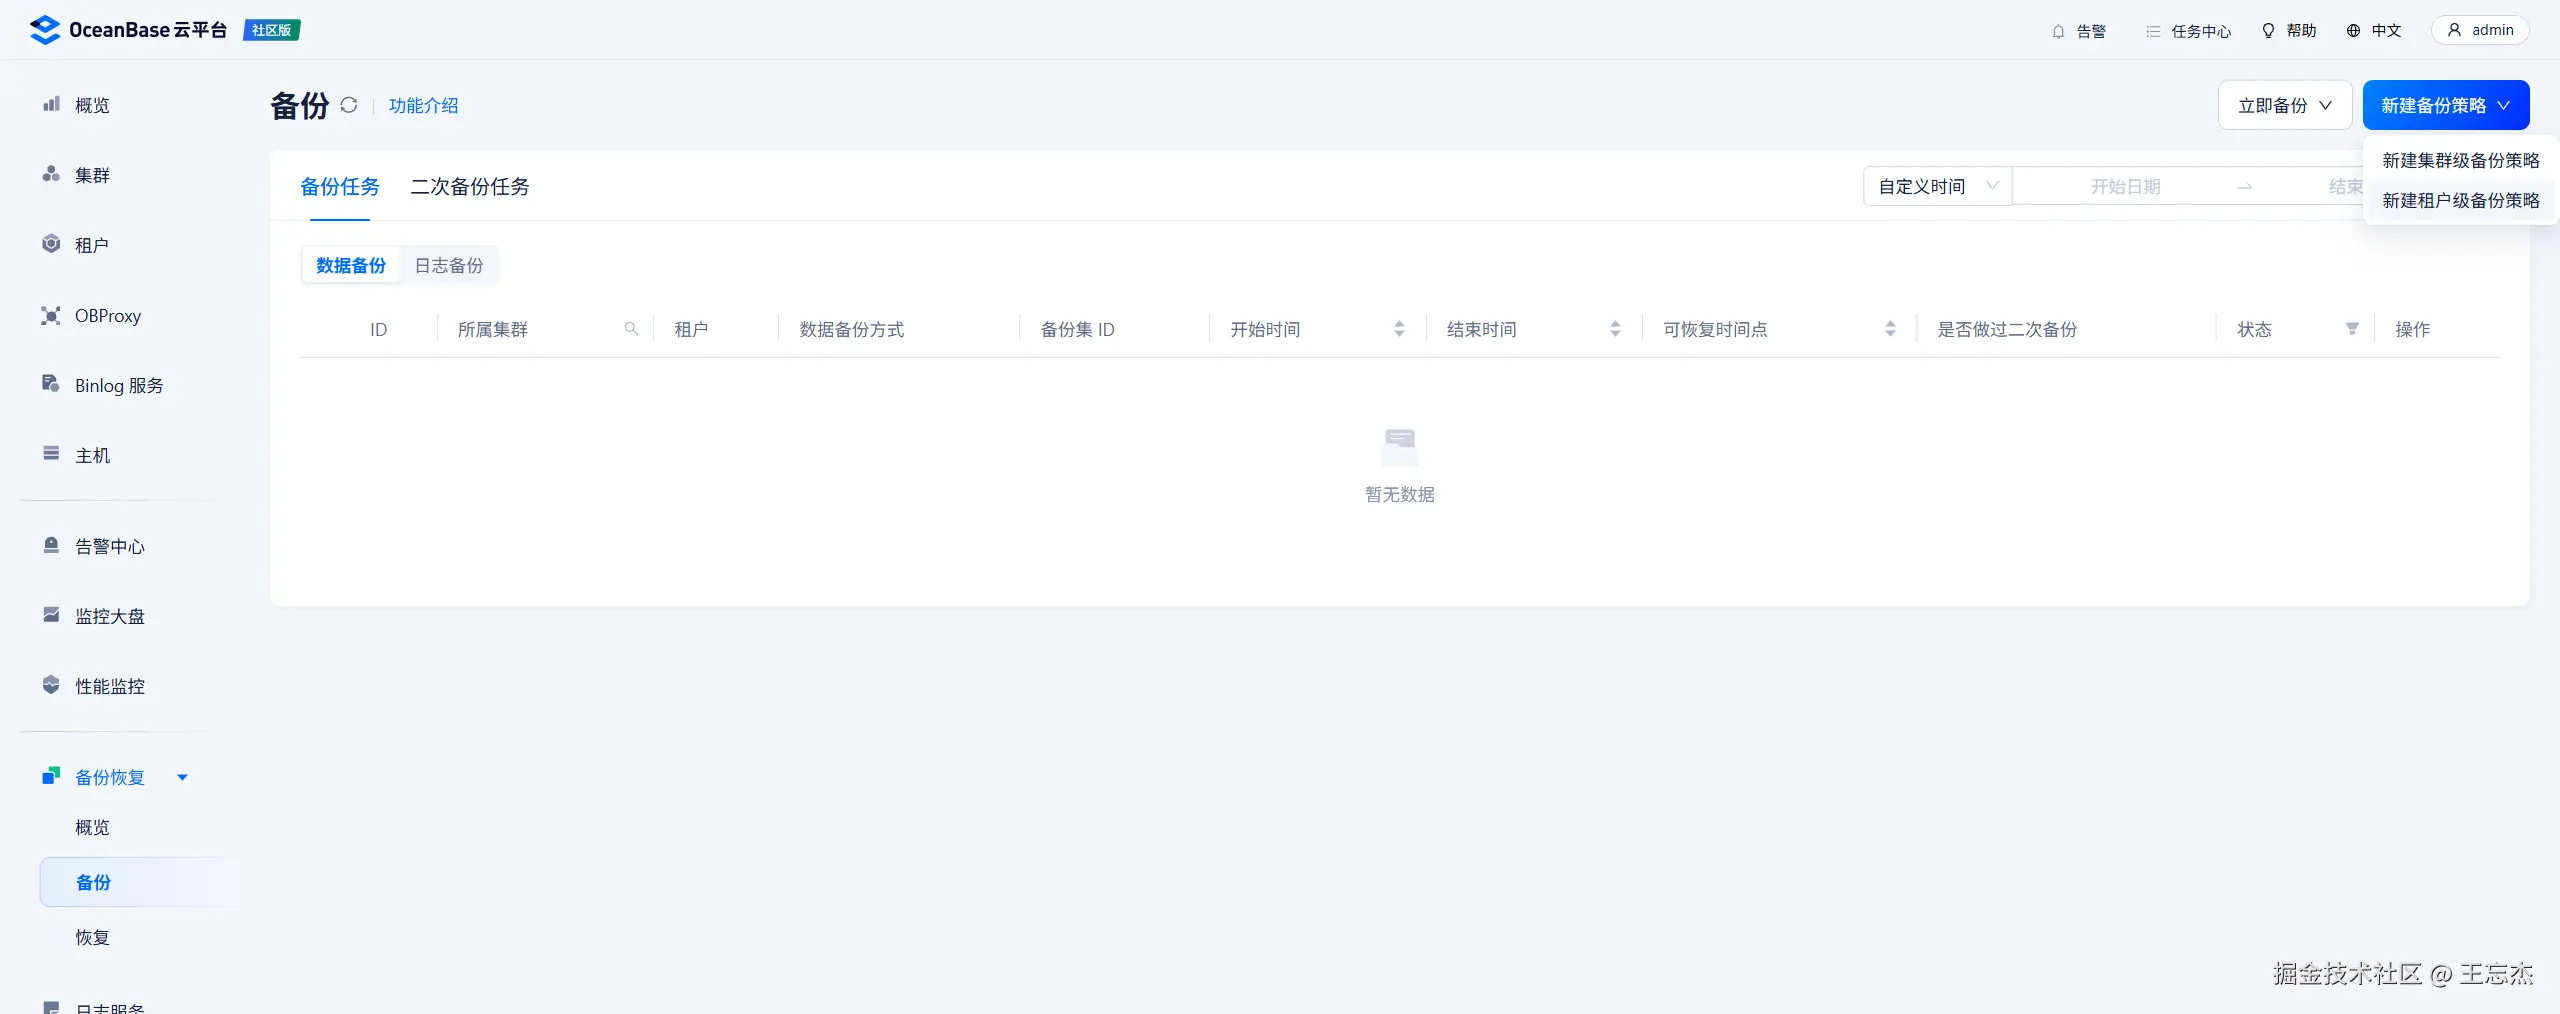Click the 帮助 label
The height and width of the screenshot is (1014, 2560).
coord(2301,31)
